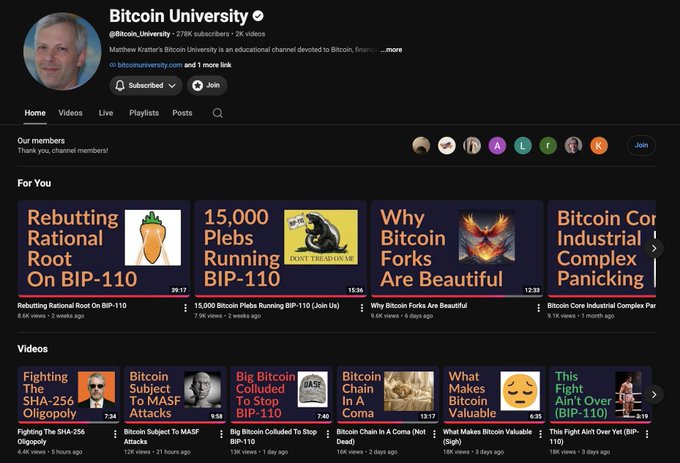Switch to the Live tab
The image size is (680, 463).
[106, 113]
